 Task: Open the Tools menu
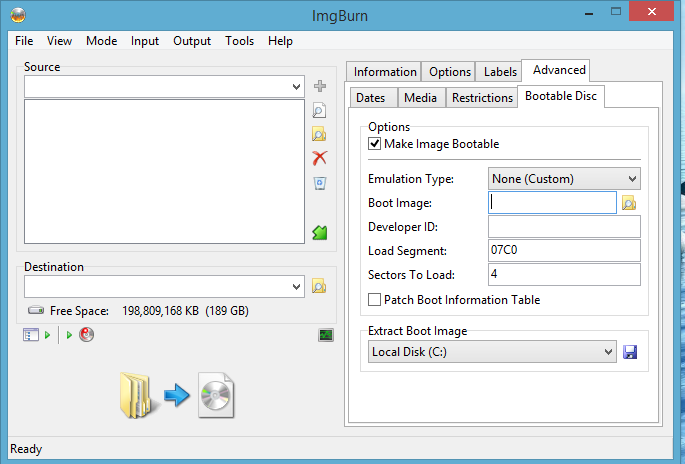tap(240, 41)
